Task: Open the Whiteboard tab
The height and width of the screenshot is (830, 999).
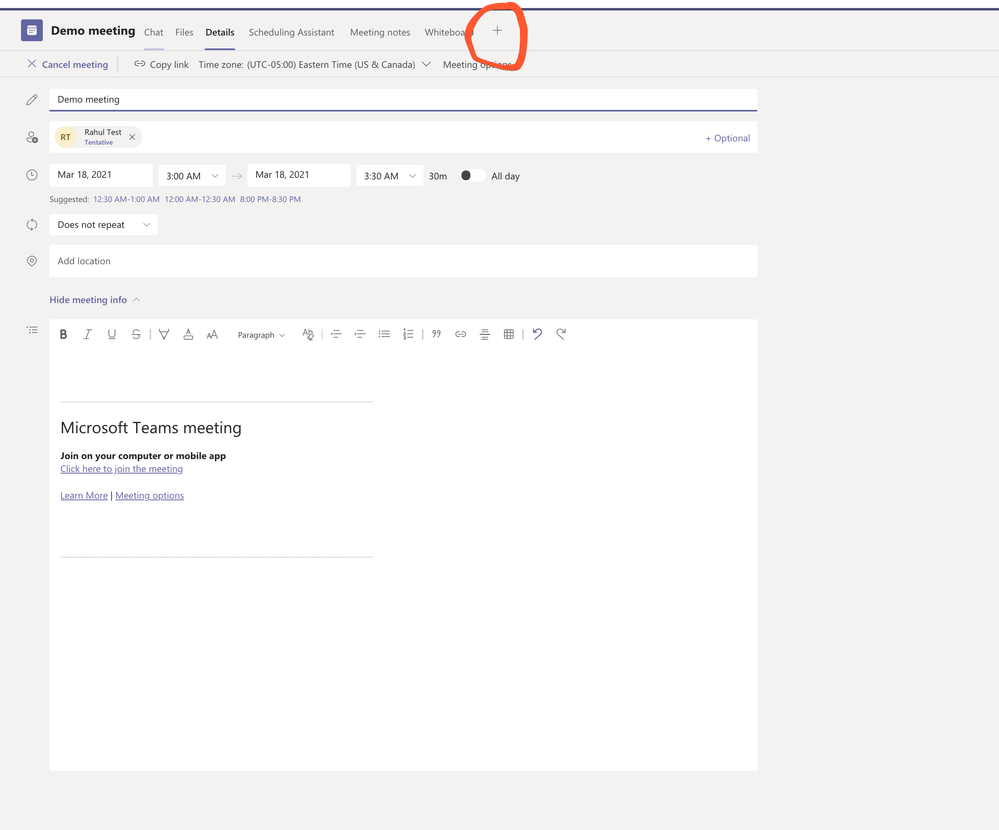Action: [449, 32]
